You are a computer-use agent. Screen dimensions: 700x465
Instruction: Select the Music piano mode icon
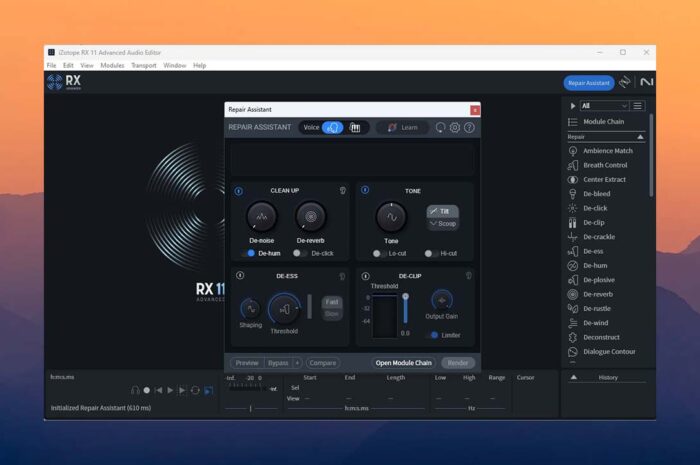coord(355,128)
